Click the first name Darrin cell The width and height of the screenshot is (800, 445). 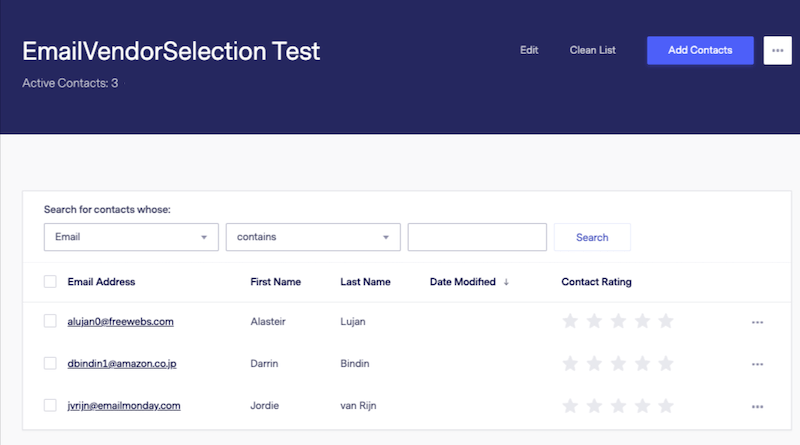[264, 363]
